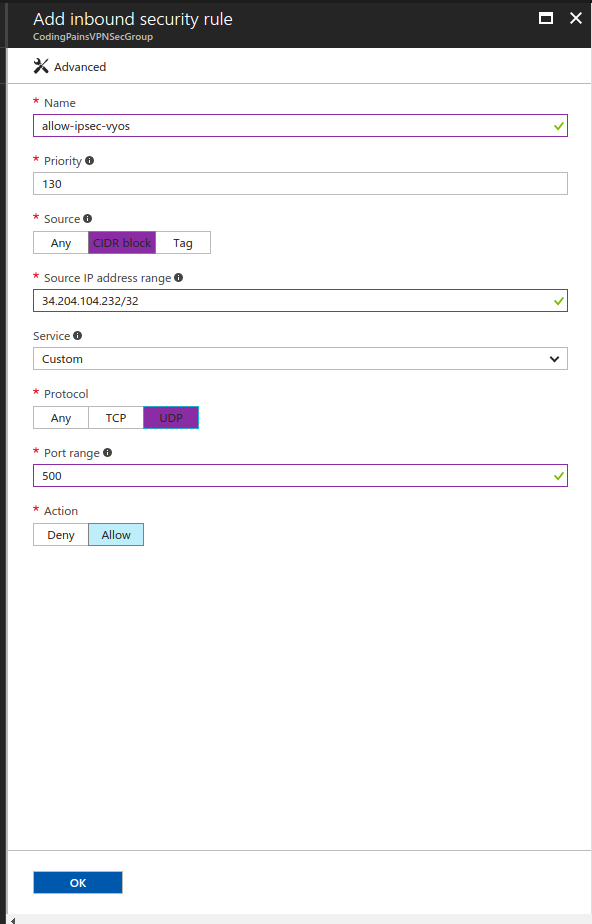Click the Priority info icon
Screen dimensions: 592x924
tap(90, 160)
